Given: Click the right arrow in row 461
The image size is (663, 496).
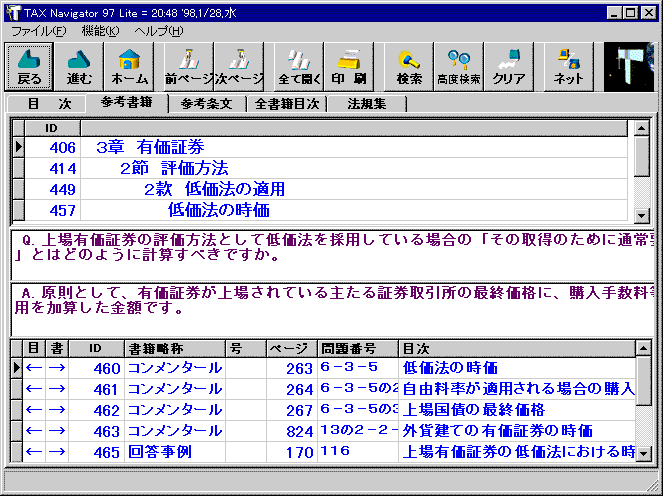Looking at the screenshot, I should pyautogui.click(x=57, y=389).
